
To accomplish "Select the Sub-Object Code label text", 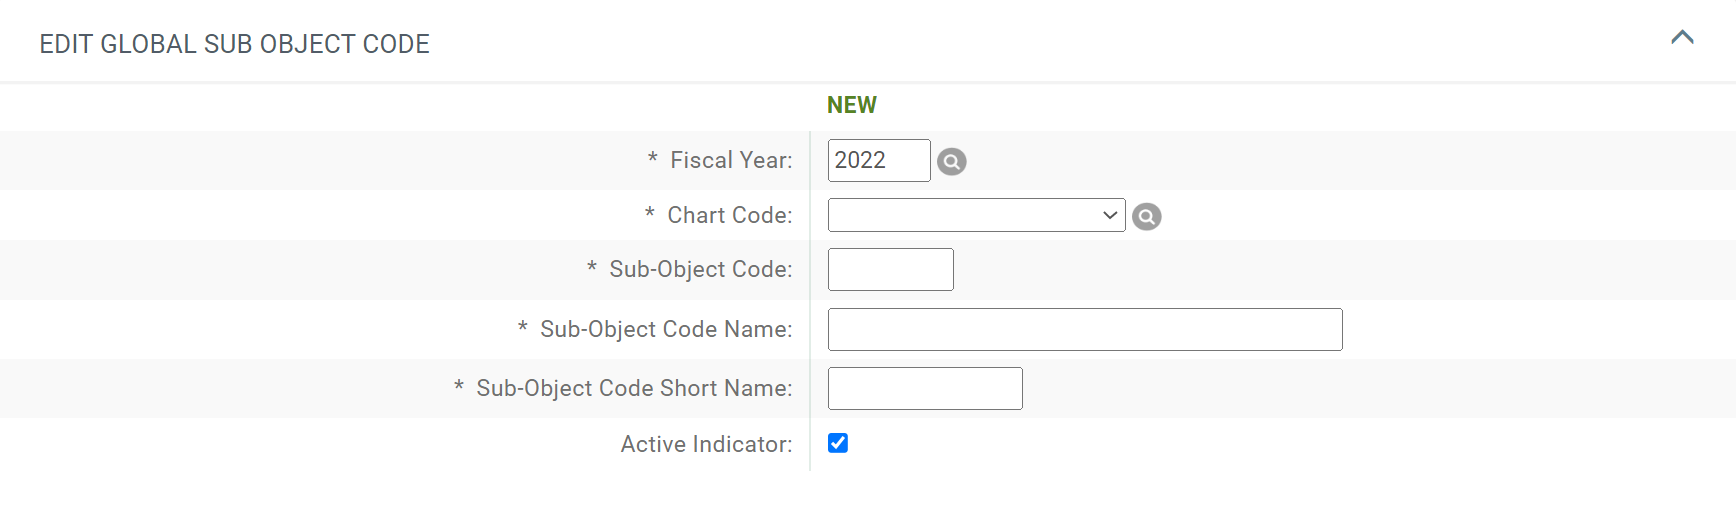I will [x=701, y=269].
